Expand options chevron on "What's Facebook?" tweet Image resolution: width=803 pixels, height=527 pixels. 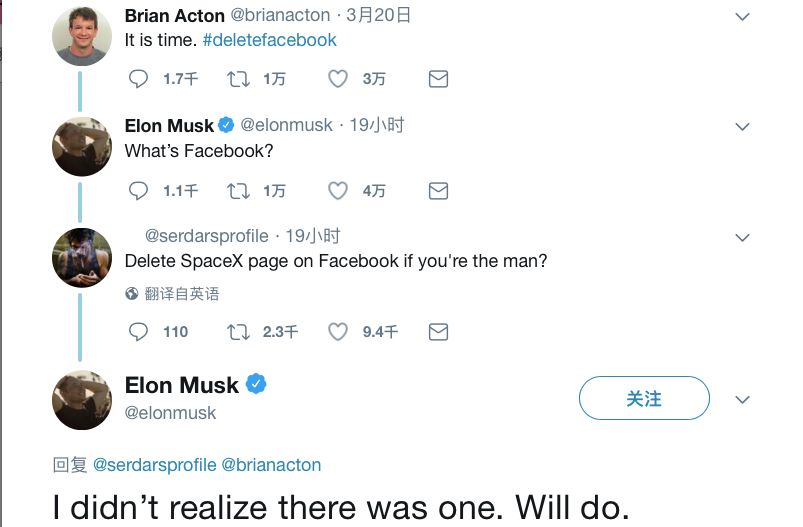(742, 127)
